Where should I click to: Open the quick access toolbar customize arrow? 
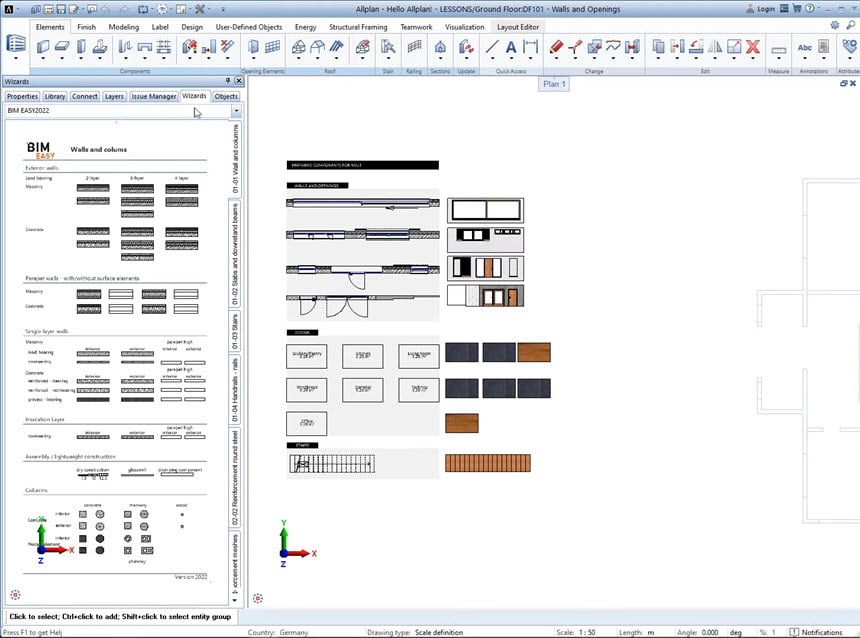tap(223, 9)
